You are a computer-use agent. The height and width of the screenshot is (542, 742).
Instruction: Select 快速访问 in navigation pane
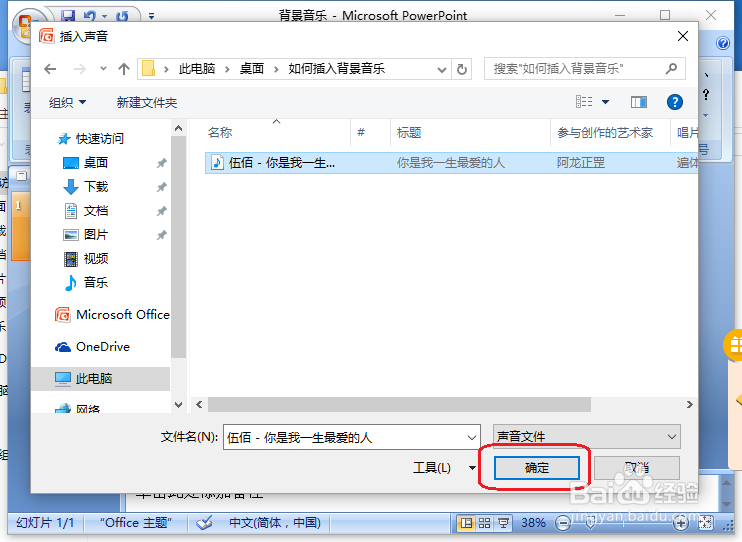tap(91, 139)
